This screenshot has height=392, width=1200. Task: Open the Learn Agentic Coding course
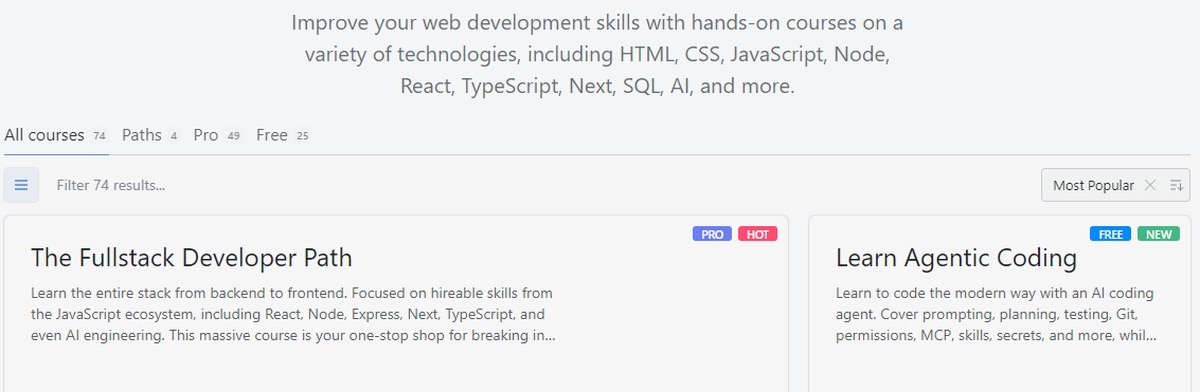coord(956,258)
